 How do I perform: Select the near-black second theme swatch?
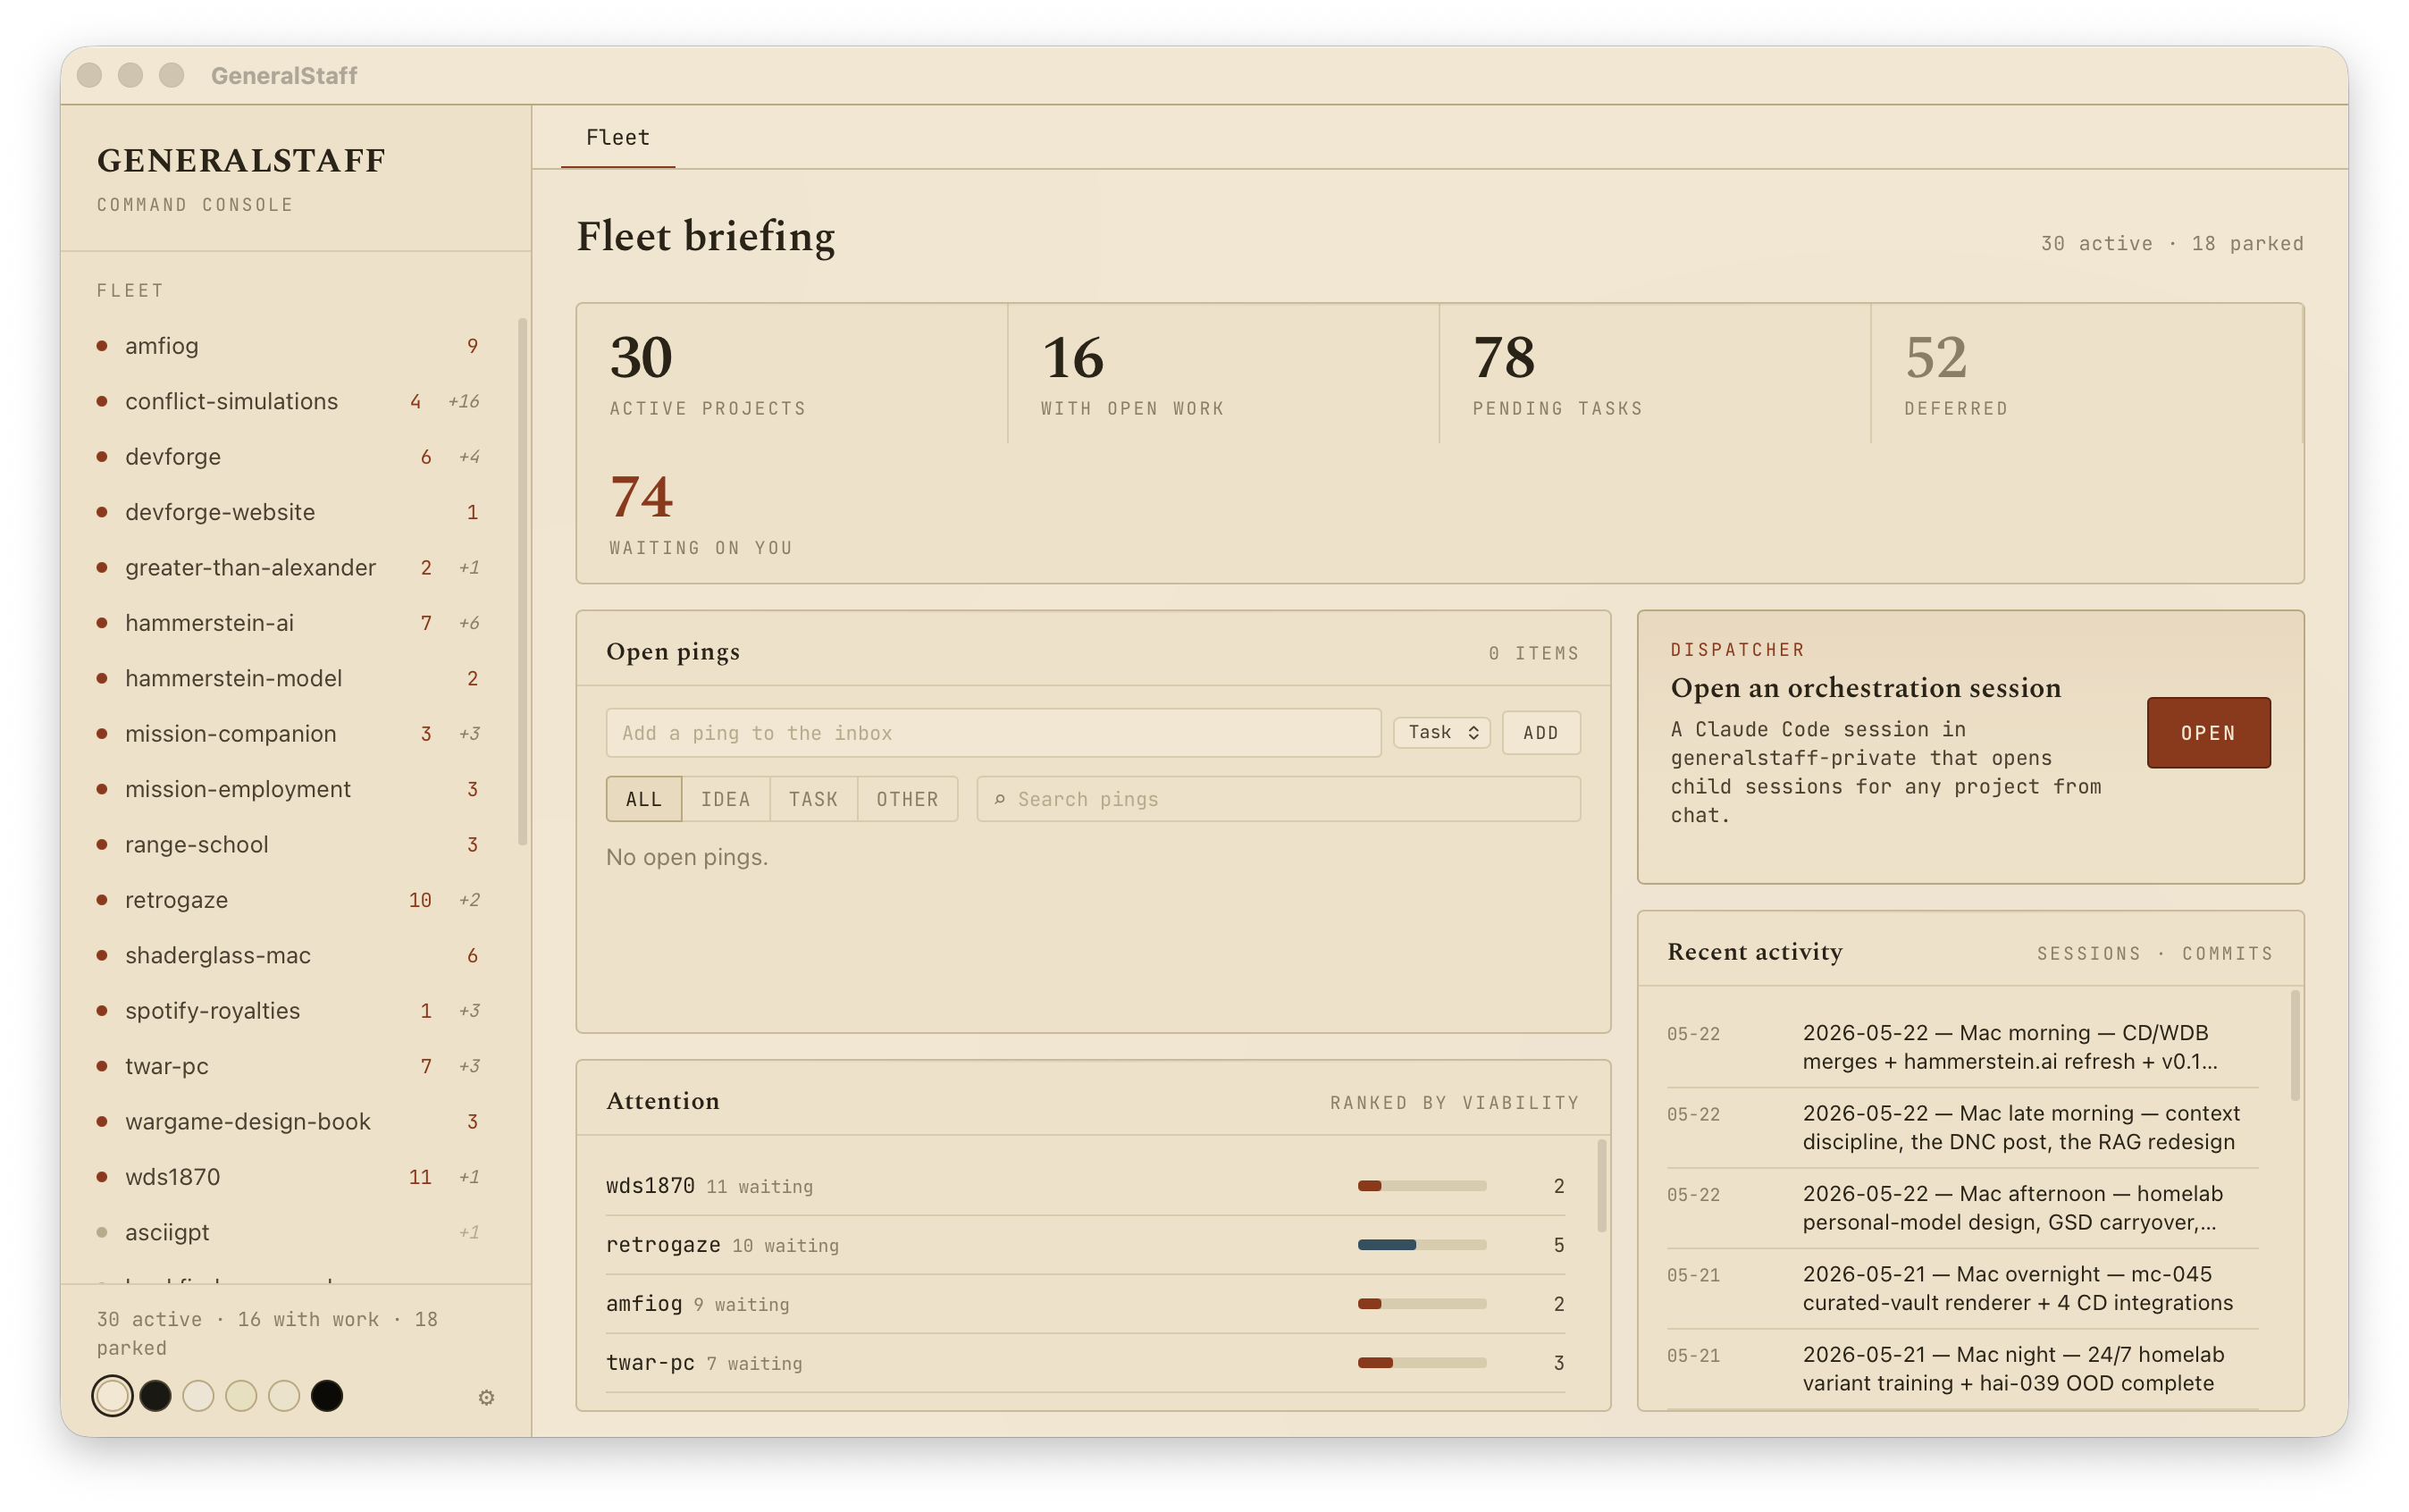155,1396
